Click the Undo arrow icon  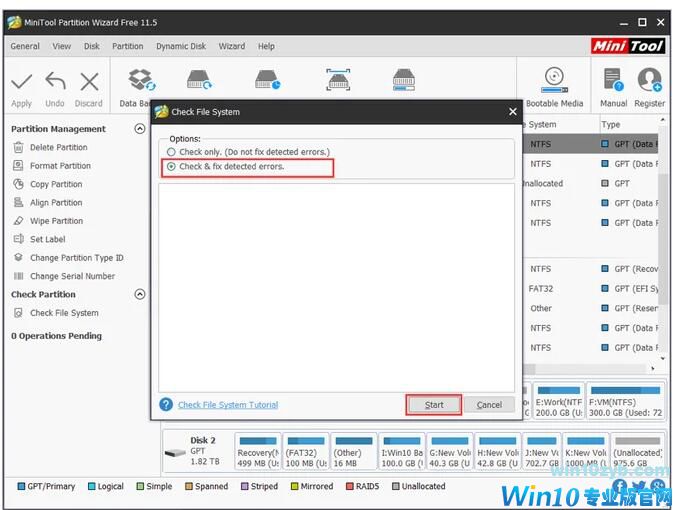55,81
